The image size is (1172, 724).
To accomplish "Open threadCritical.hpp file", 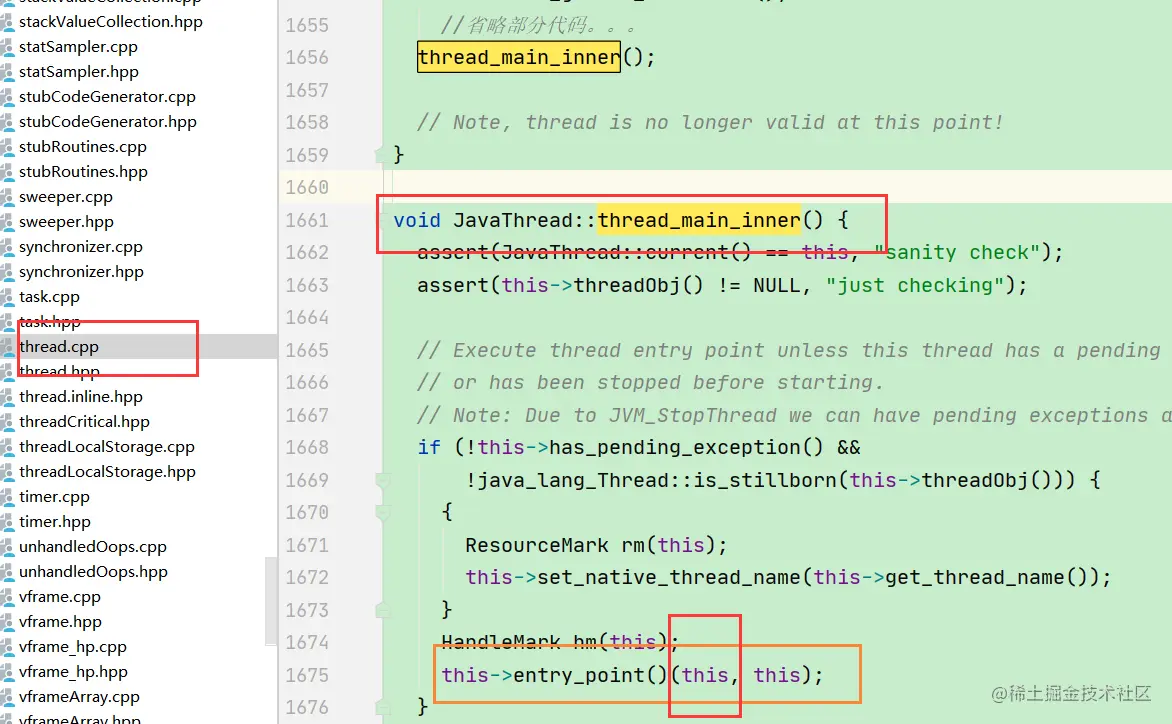I will coord(84,421).
